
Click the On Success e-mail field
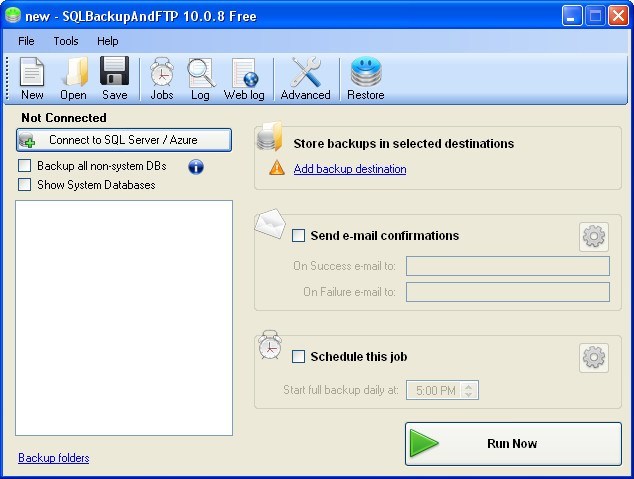click(508, 266)
